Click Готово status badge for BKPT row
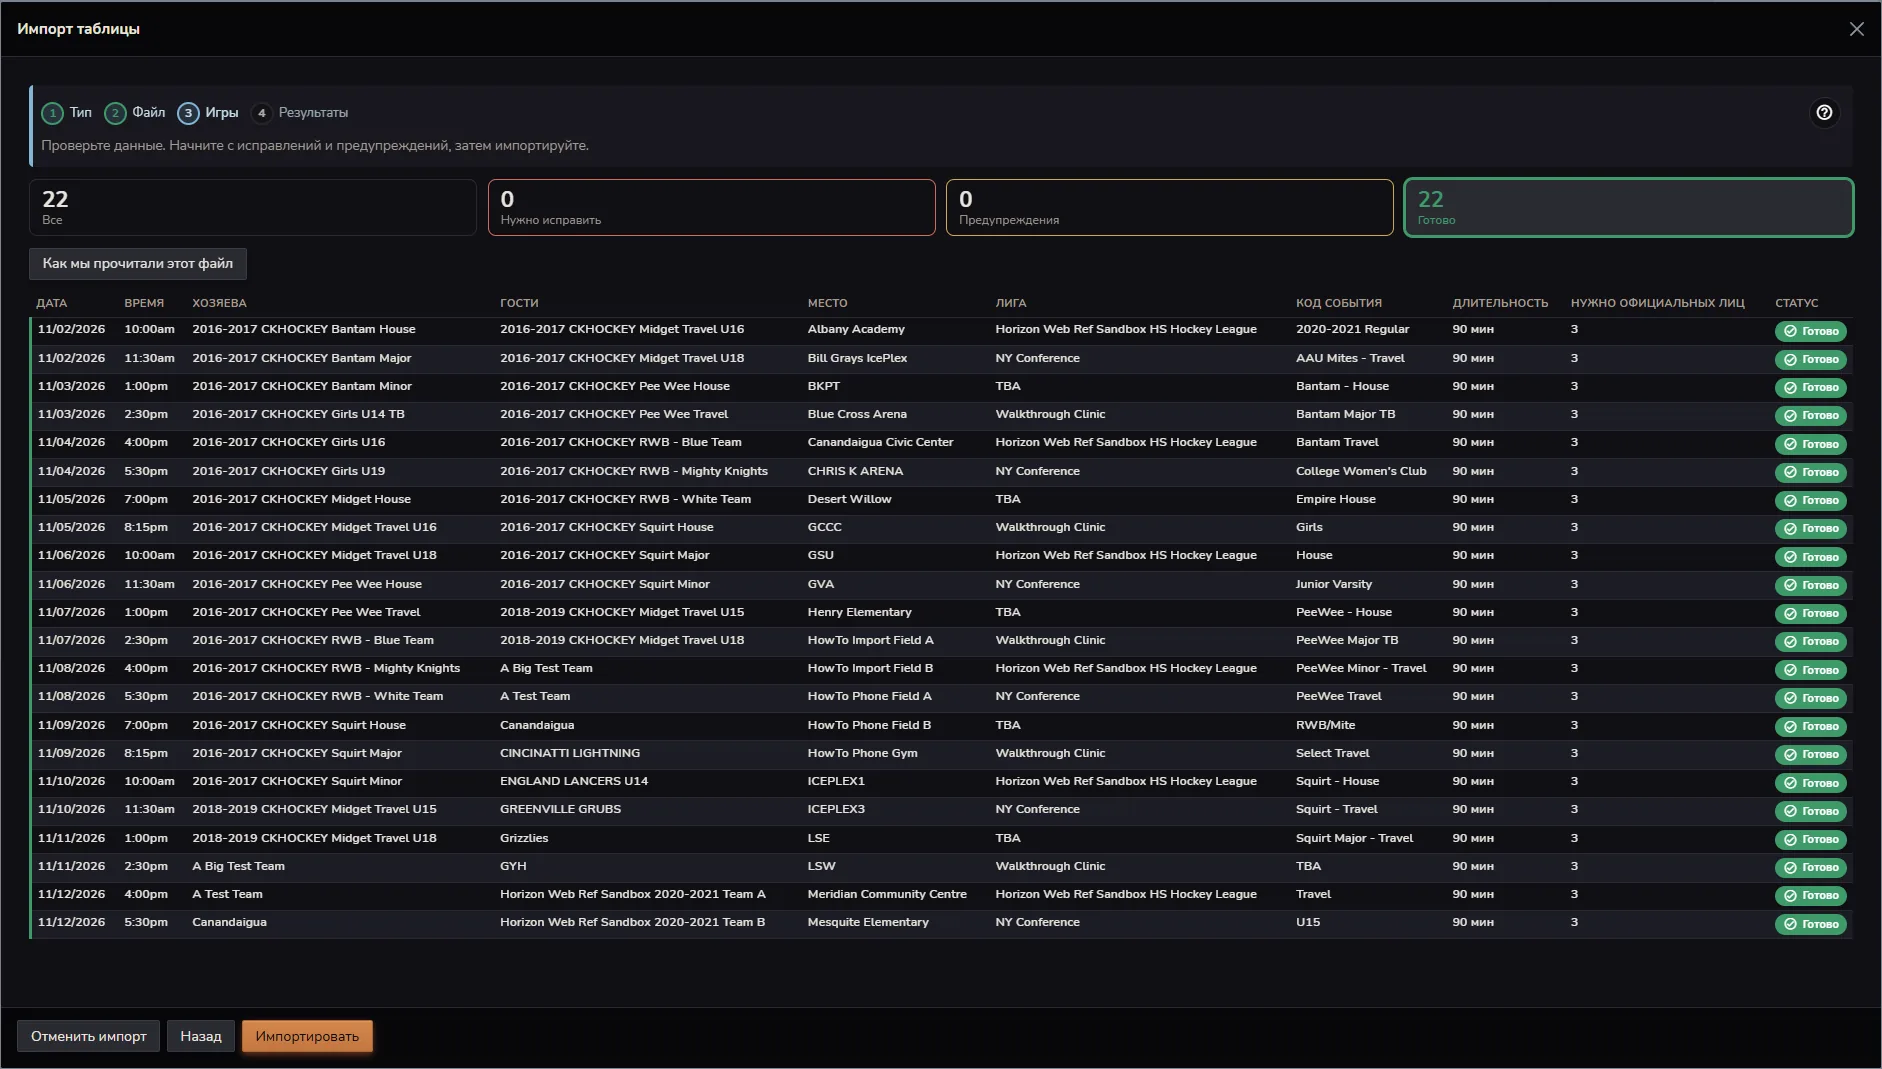The width and height of the screenshot is (1882, 1069). [1810, 387]
